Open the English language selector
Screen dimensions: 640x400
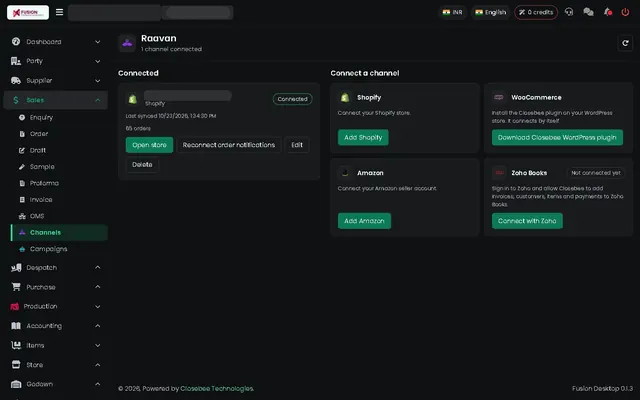point(491,12)
